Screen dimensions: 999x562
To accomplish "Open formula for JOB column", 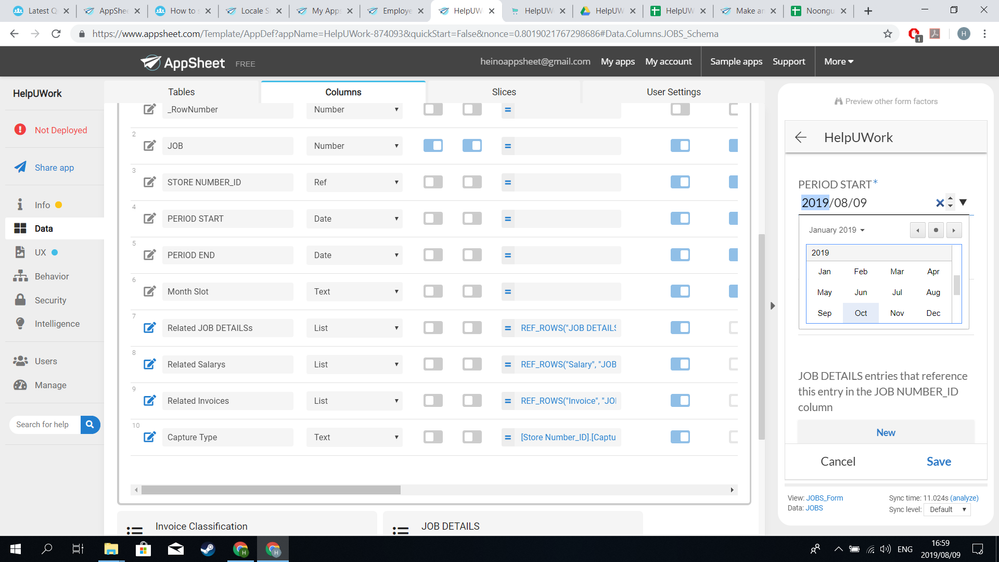I will [508, 146].
